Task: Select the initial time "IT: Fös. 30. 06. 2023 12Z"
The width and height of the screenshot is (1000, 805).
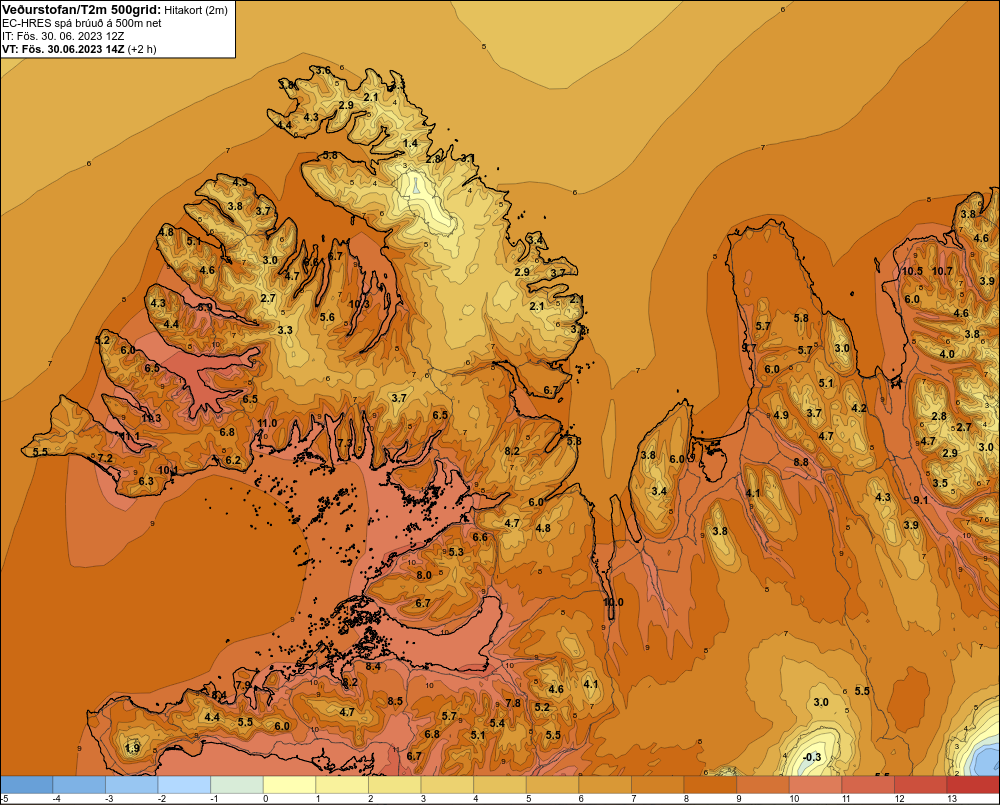Action: pos(63,36)
